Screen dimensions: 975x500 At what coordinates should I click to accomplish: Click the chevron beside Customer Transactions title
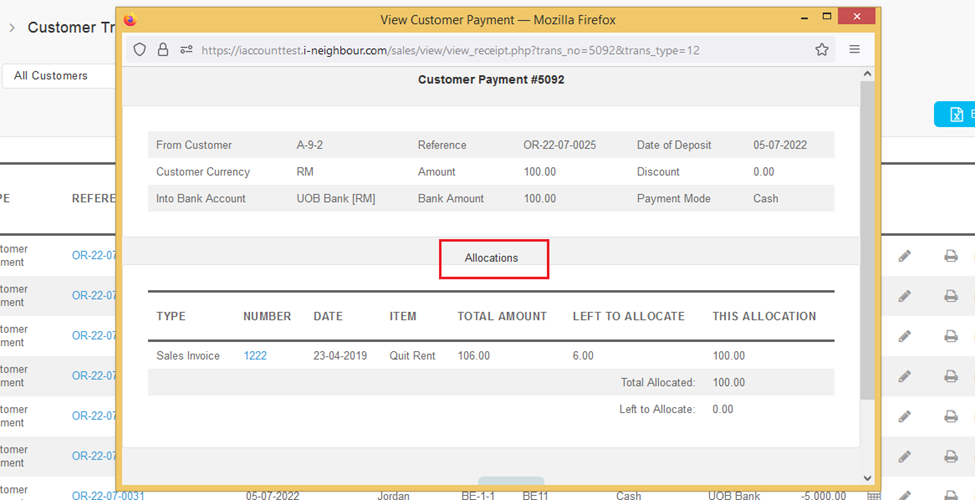coord(12,28)
